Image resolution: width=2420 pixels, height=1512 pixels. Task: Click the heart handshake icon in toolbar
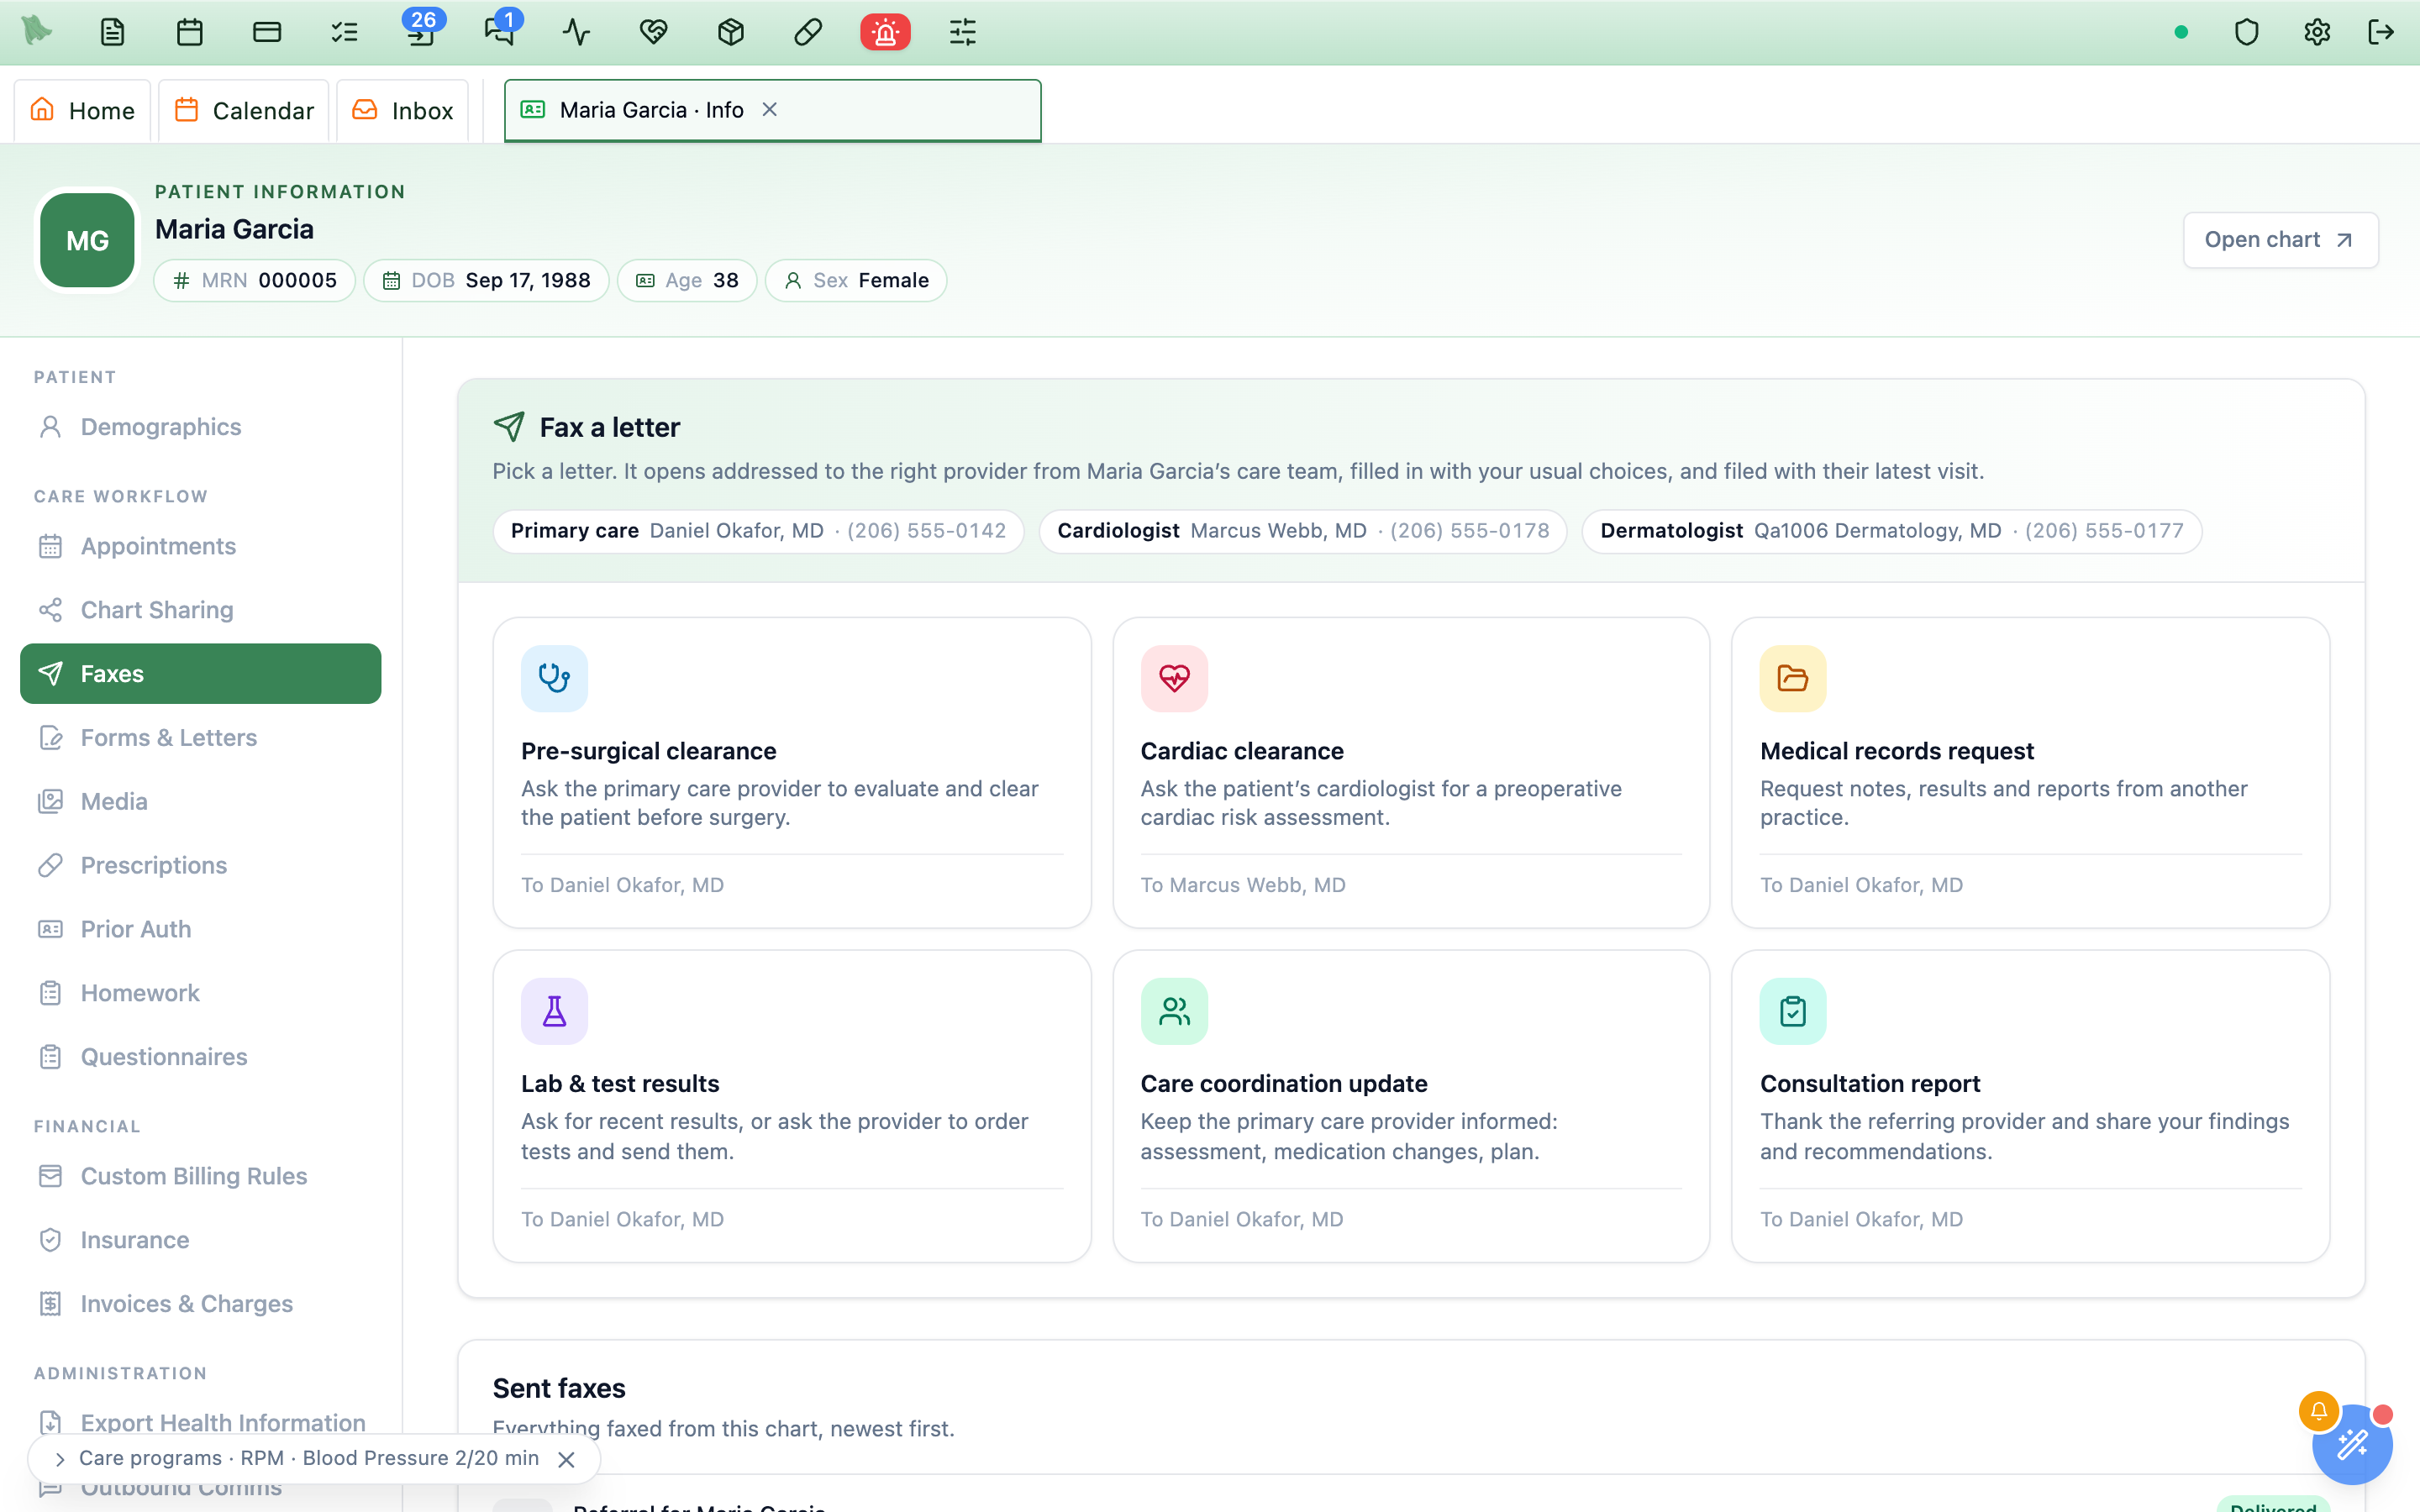(654, 32)
